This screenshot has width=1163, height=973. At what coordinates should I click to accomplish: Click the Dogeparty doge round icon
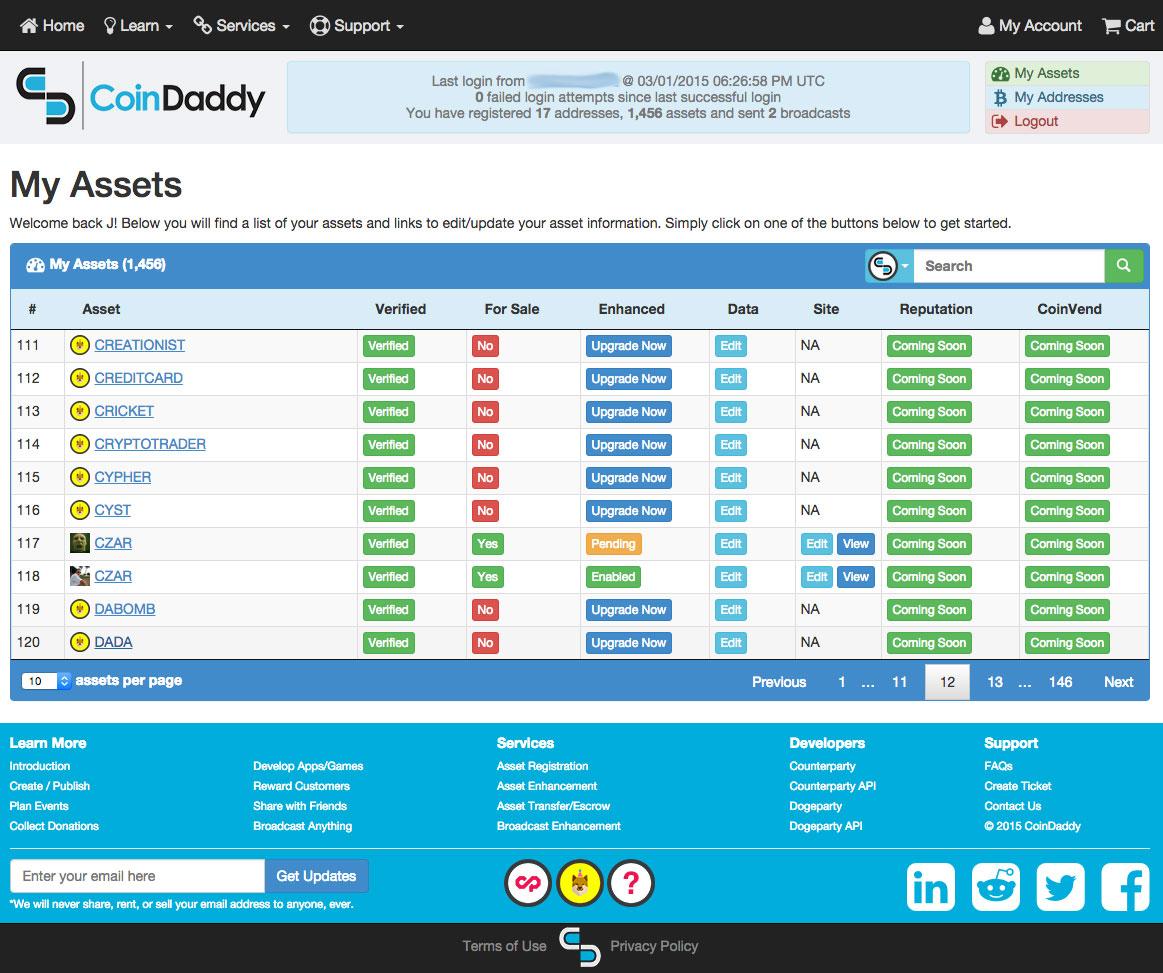pyautogui.click(x=580, y=883)
